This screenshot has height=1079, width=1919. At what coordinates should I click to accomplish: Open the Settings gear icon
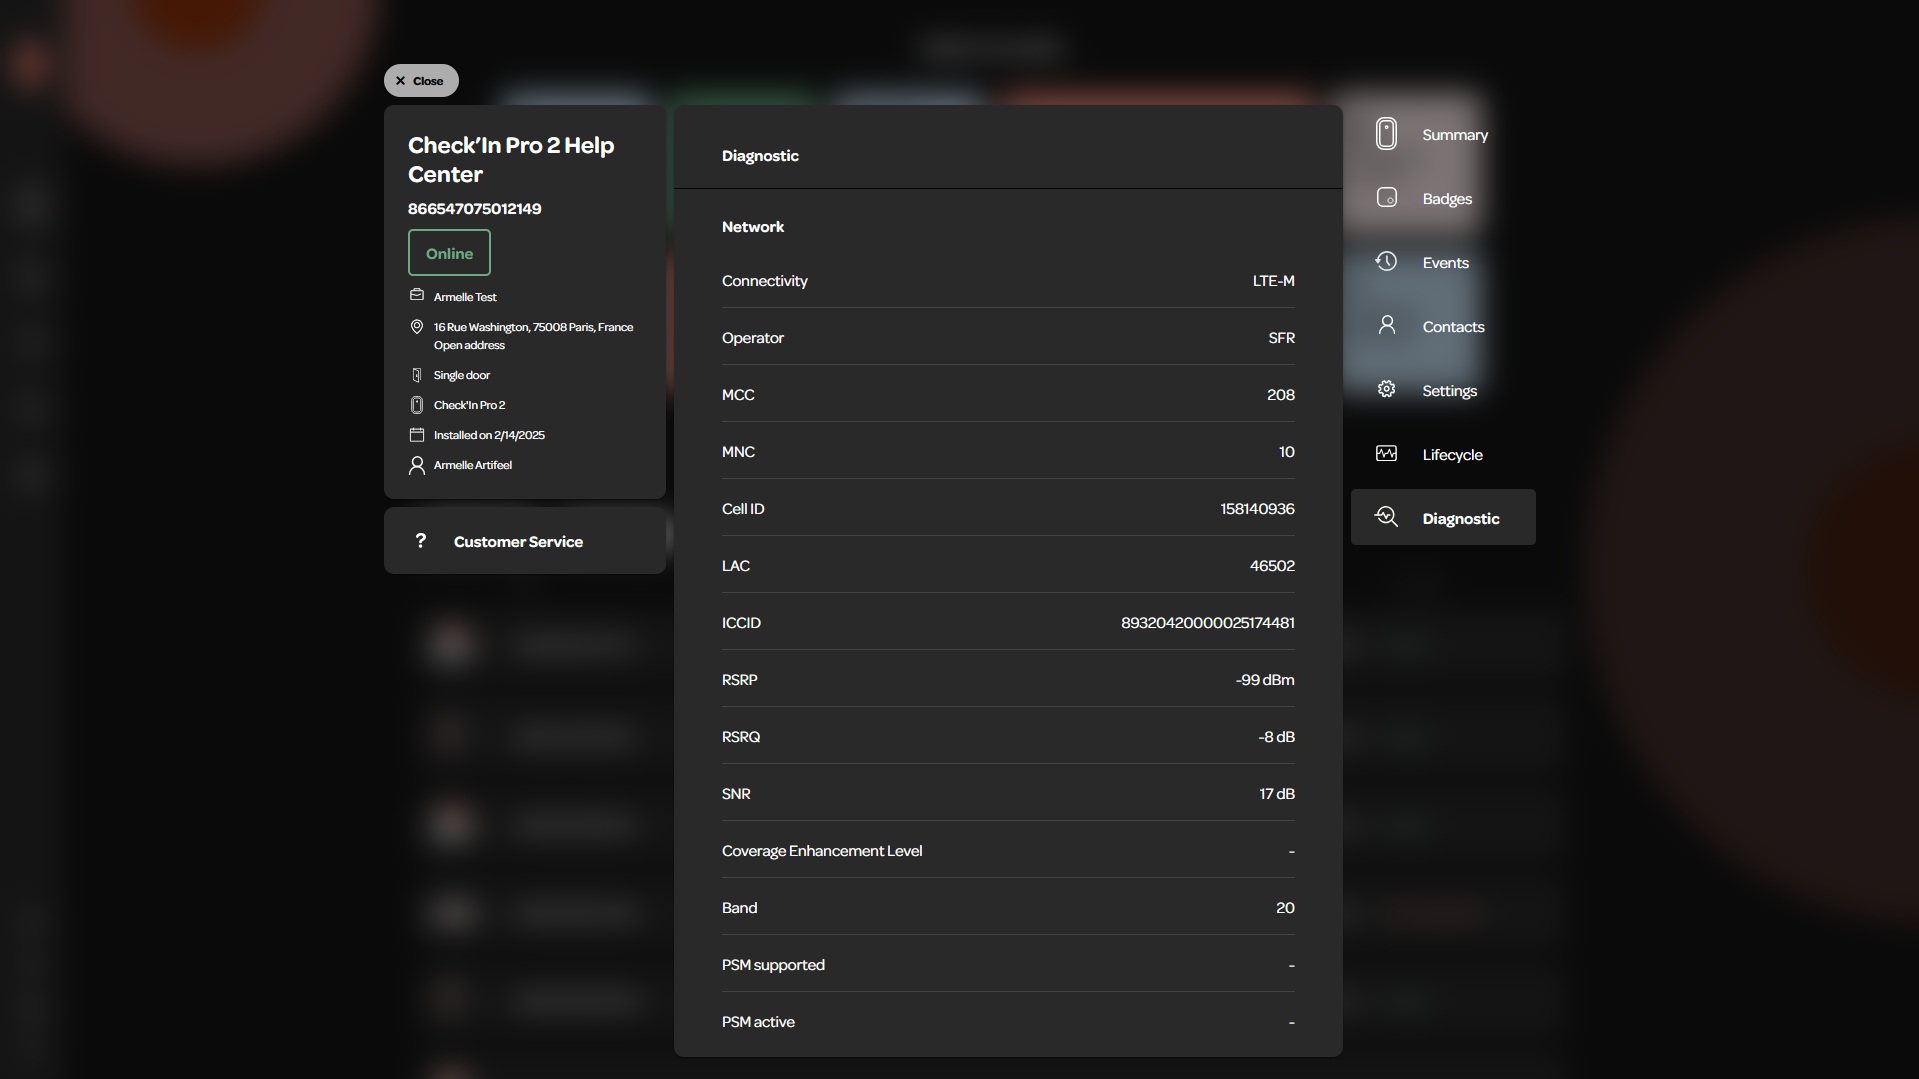pyautogui.click(x=1386, y=390)
